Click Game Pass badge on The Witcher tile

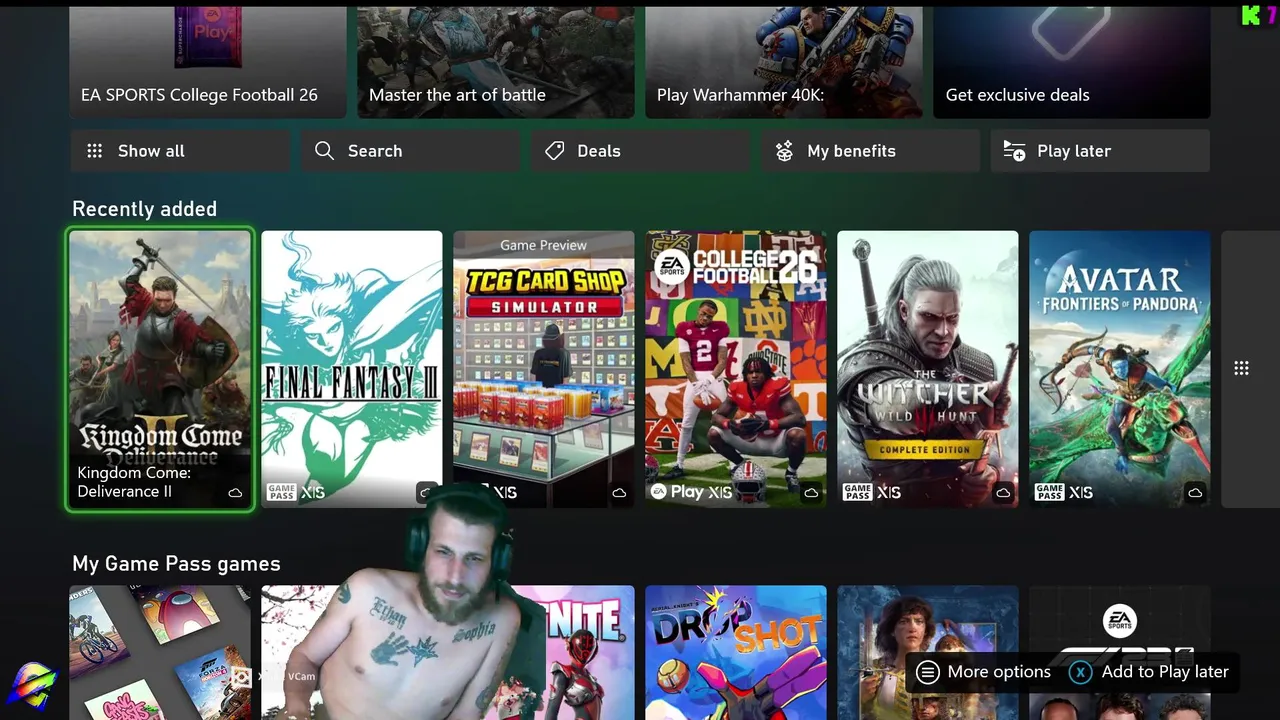point(858,492)
